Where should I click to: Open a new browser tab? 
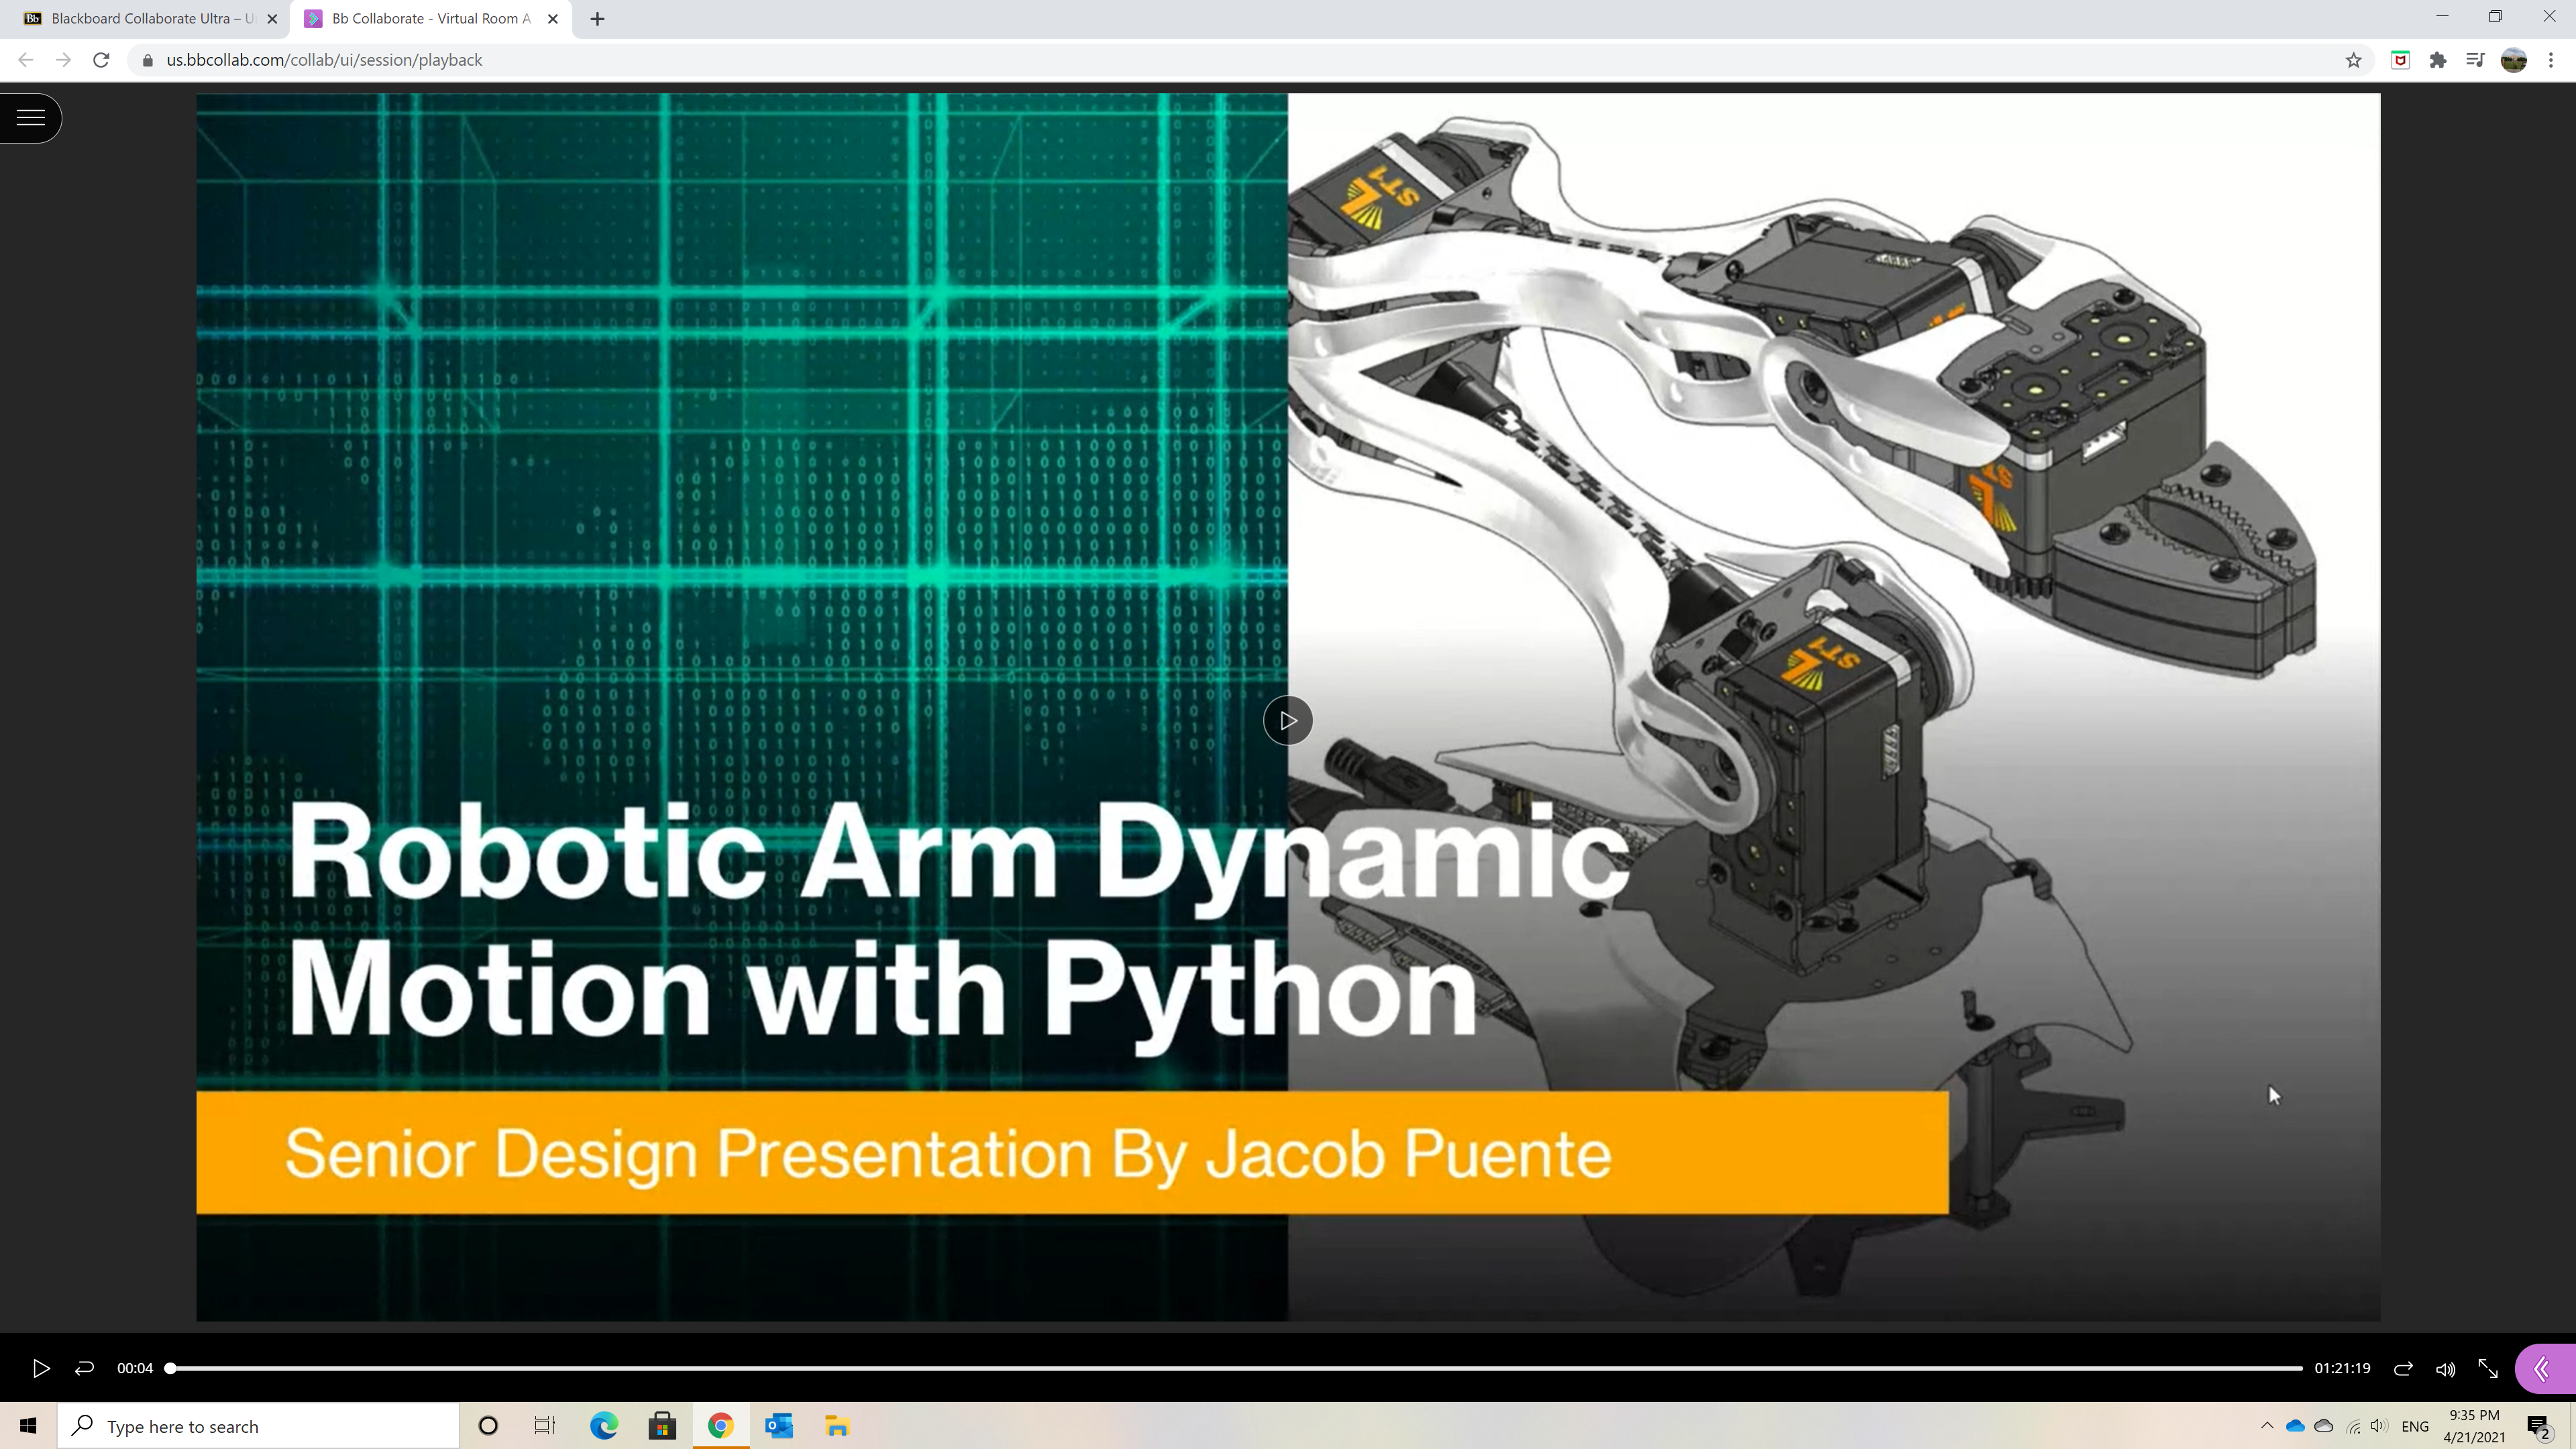tap(597, 19)
